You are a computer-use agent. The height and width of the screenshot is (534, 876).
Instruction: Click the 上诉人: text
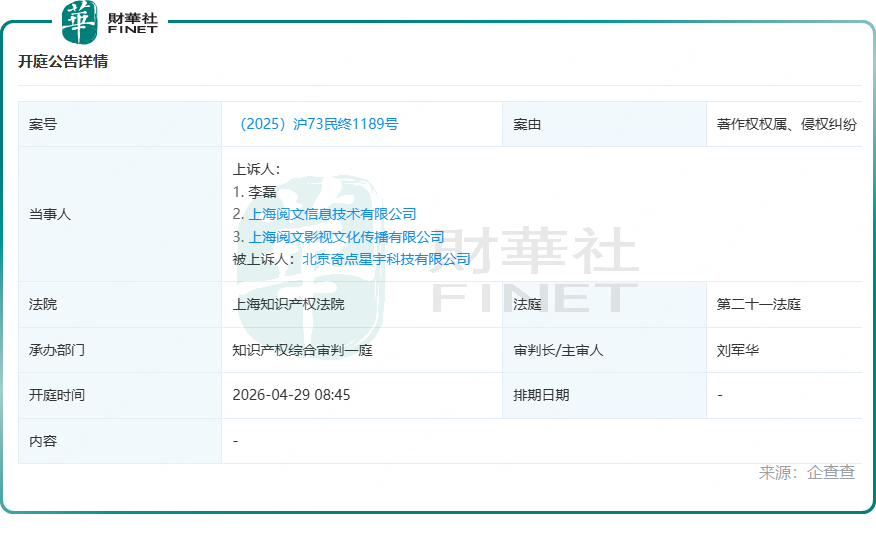(256, 169)
